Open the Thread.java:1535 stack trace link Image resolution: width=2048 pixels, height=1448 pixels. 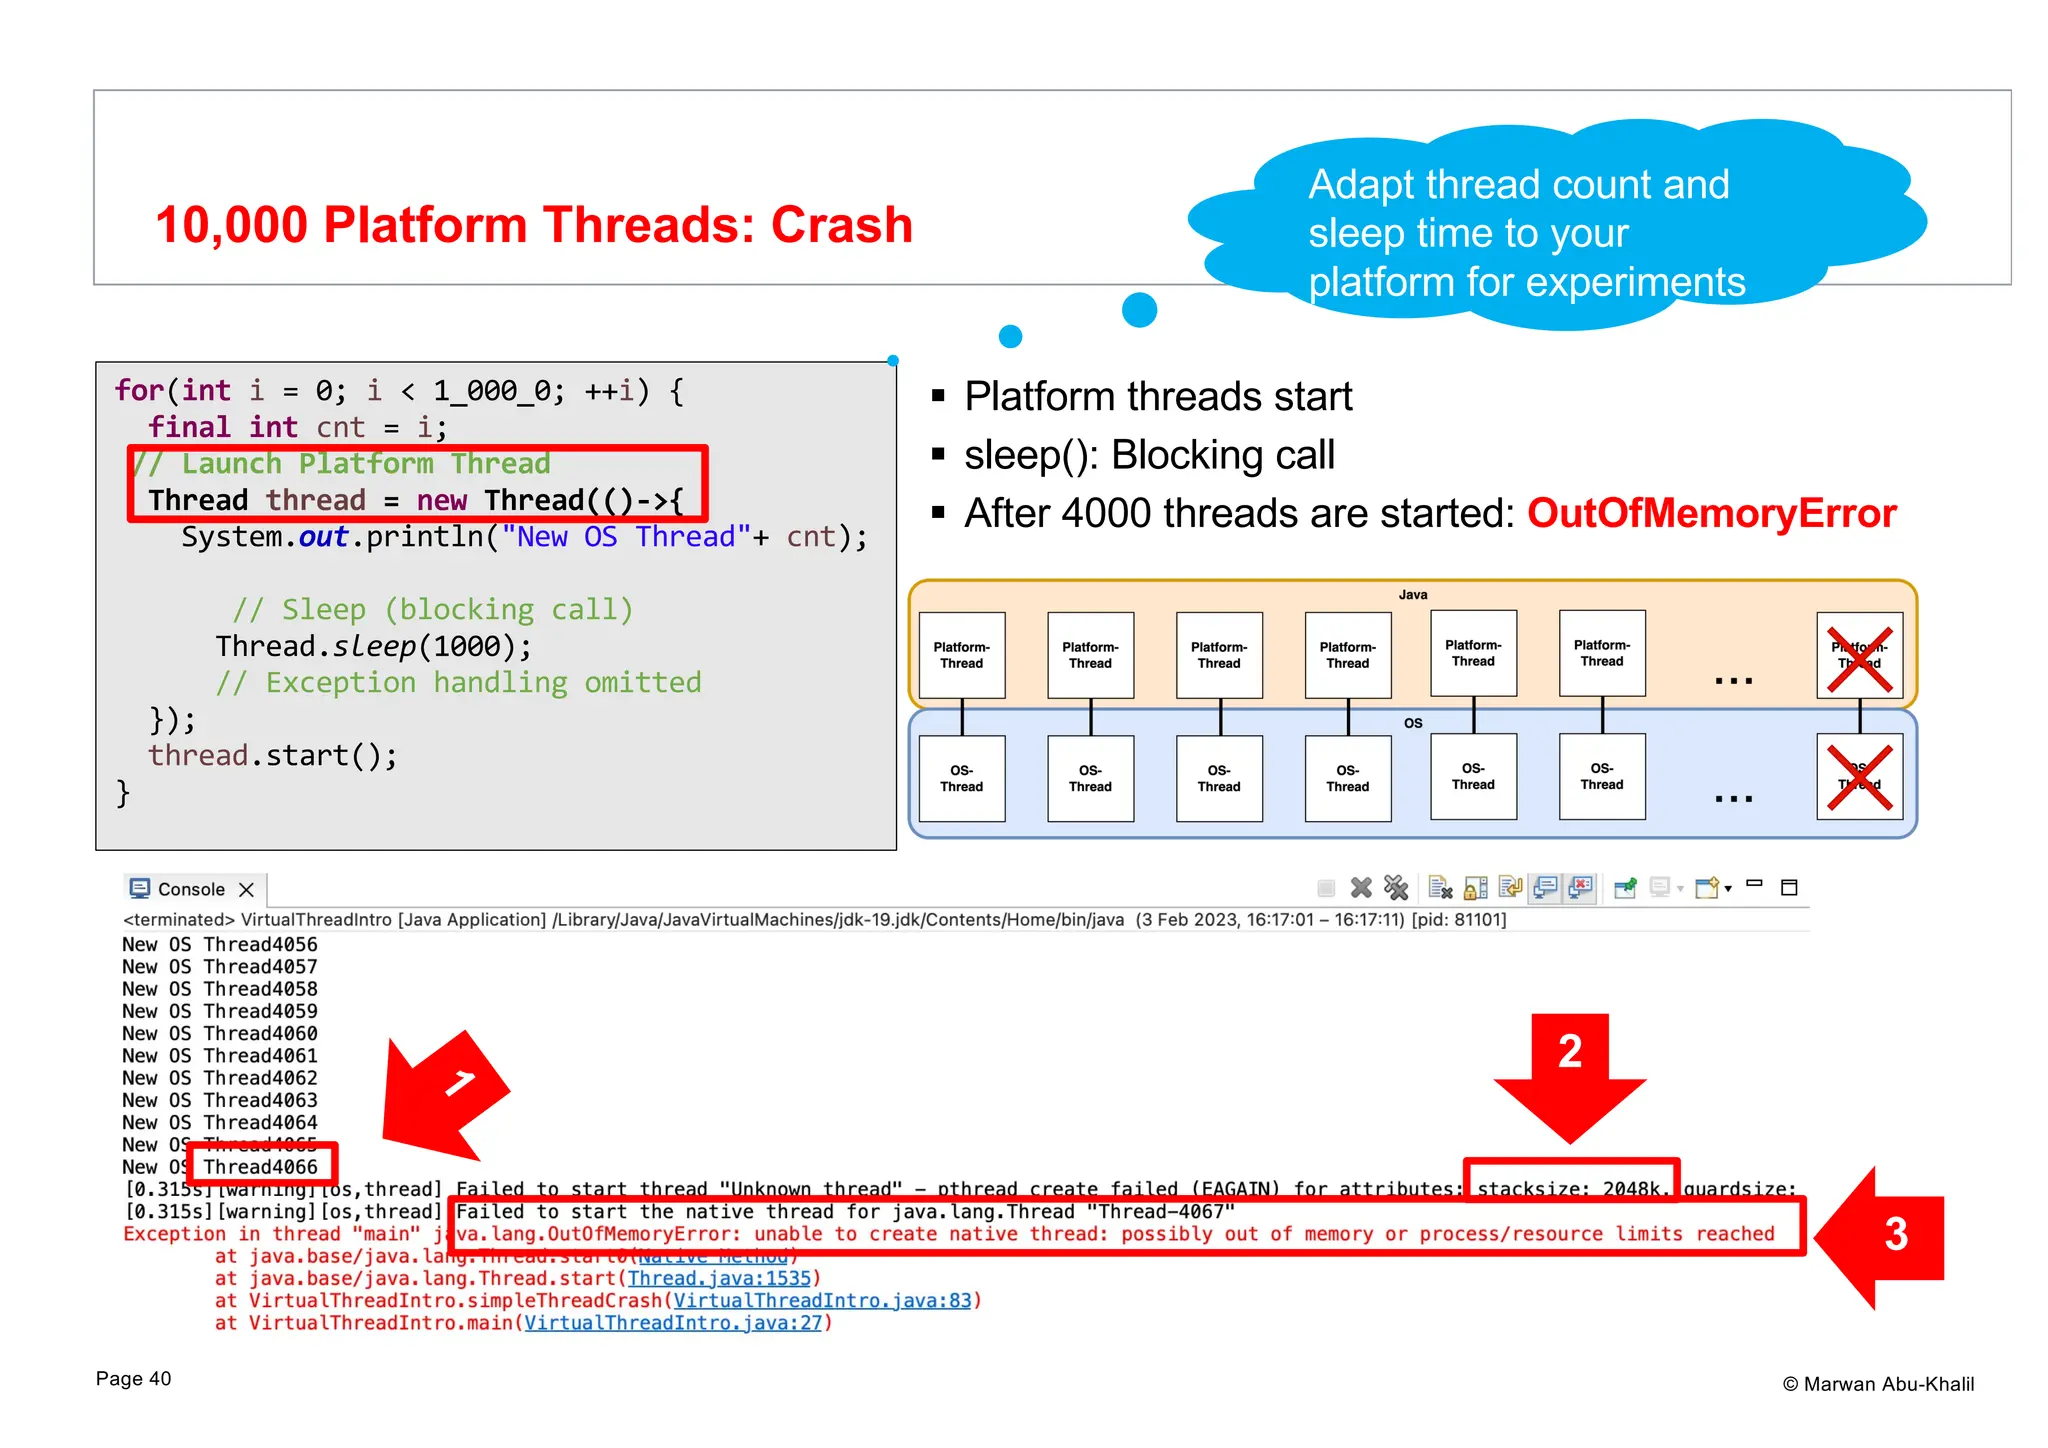[x=719, y=1278]
